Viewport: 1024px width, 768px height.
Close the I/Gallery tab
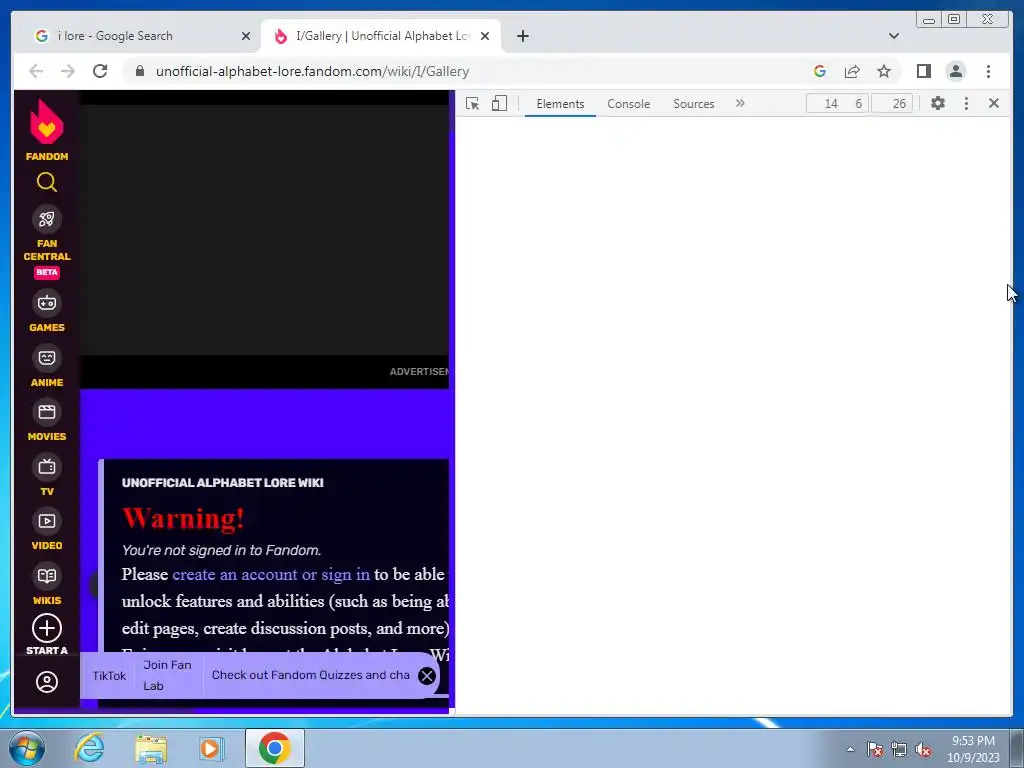[485, 36]
